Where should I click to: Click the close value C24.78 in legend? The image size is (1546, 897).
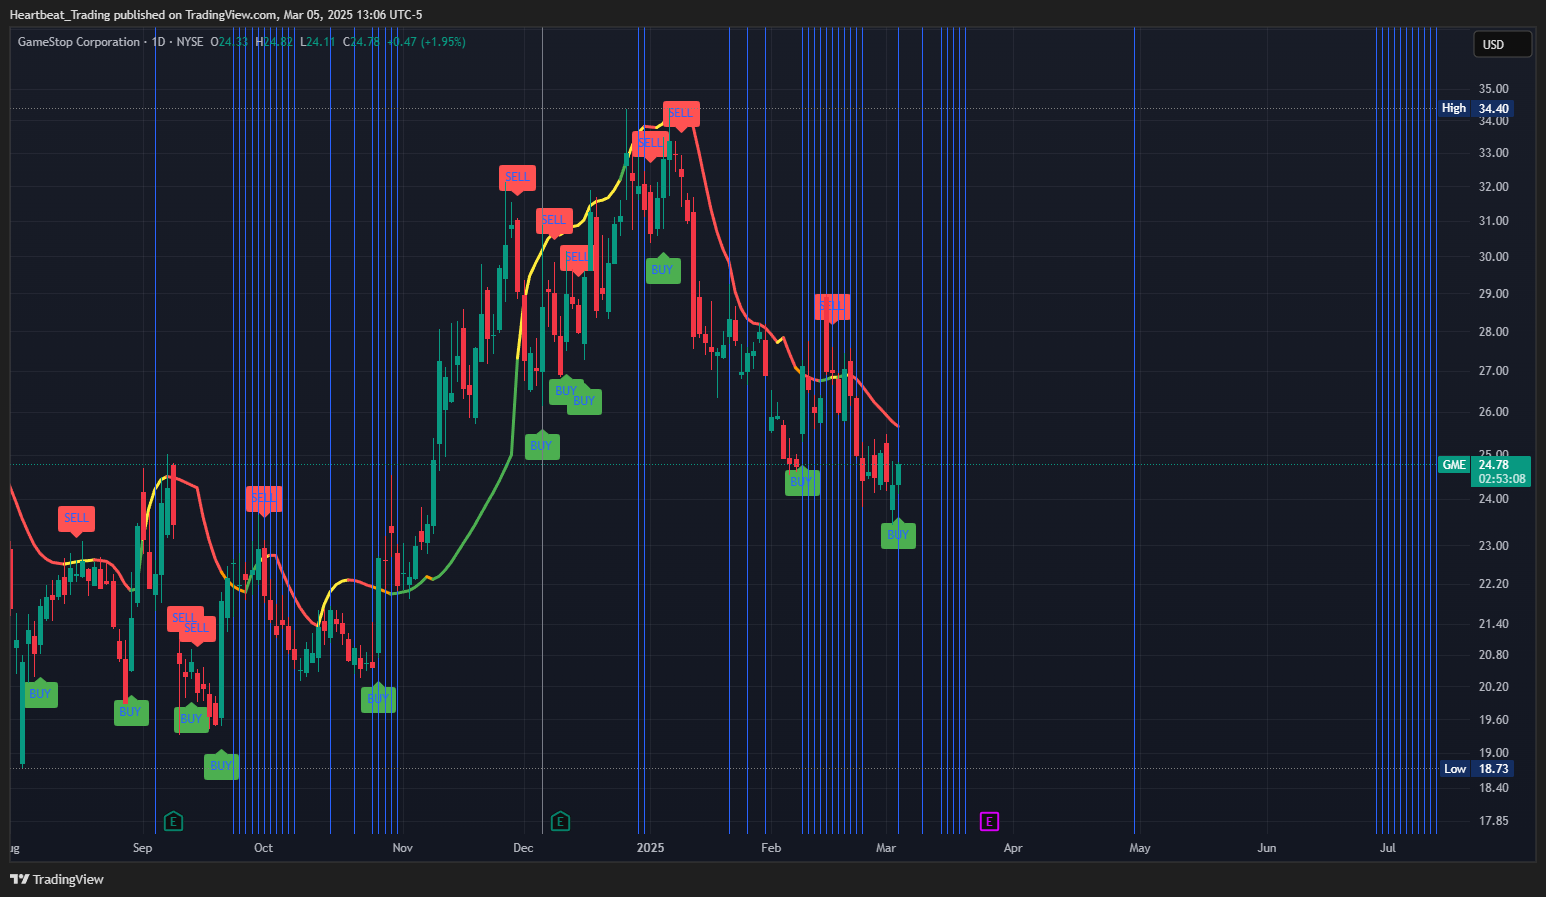(361, 42)
